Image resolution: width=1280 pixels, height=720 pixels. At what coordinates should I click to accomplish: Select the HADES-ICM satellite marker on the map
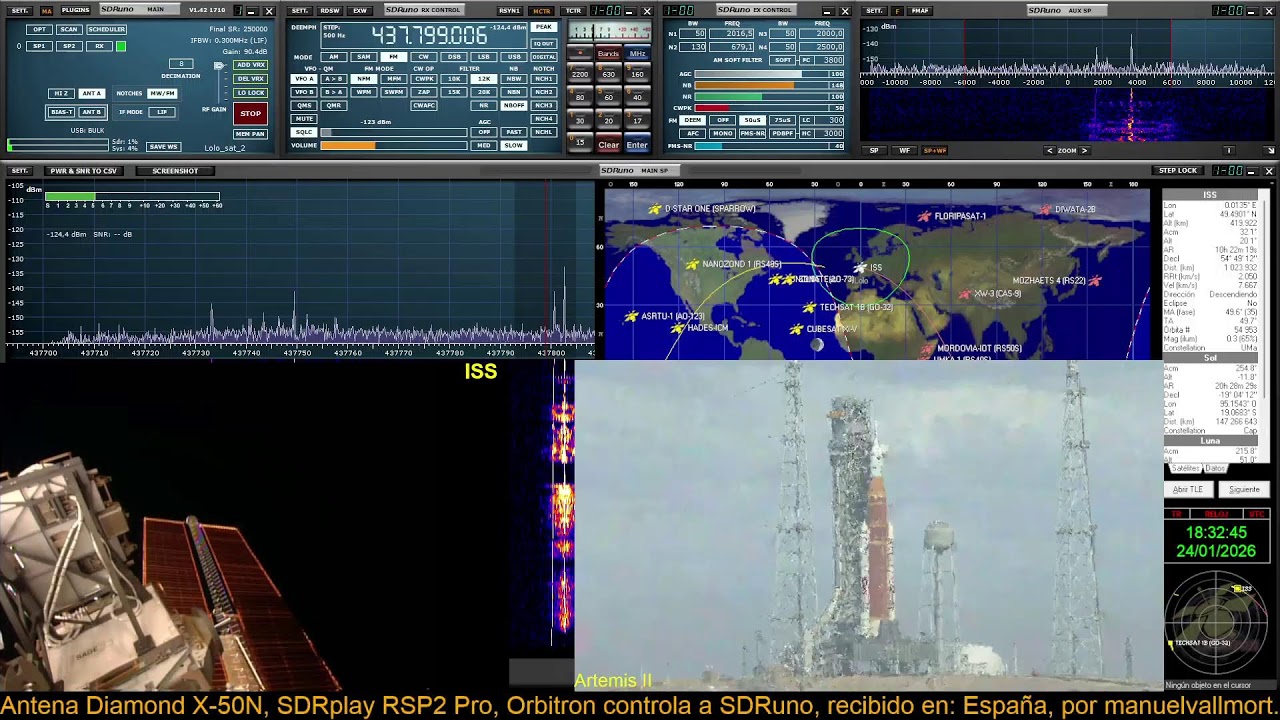coord(678,328)
